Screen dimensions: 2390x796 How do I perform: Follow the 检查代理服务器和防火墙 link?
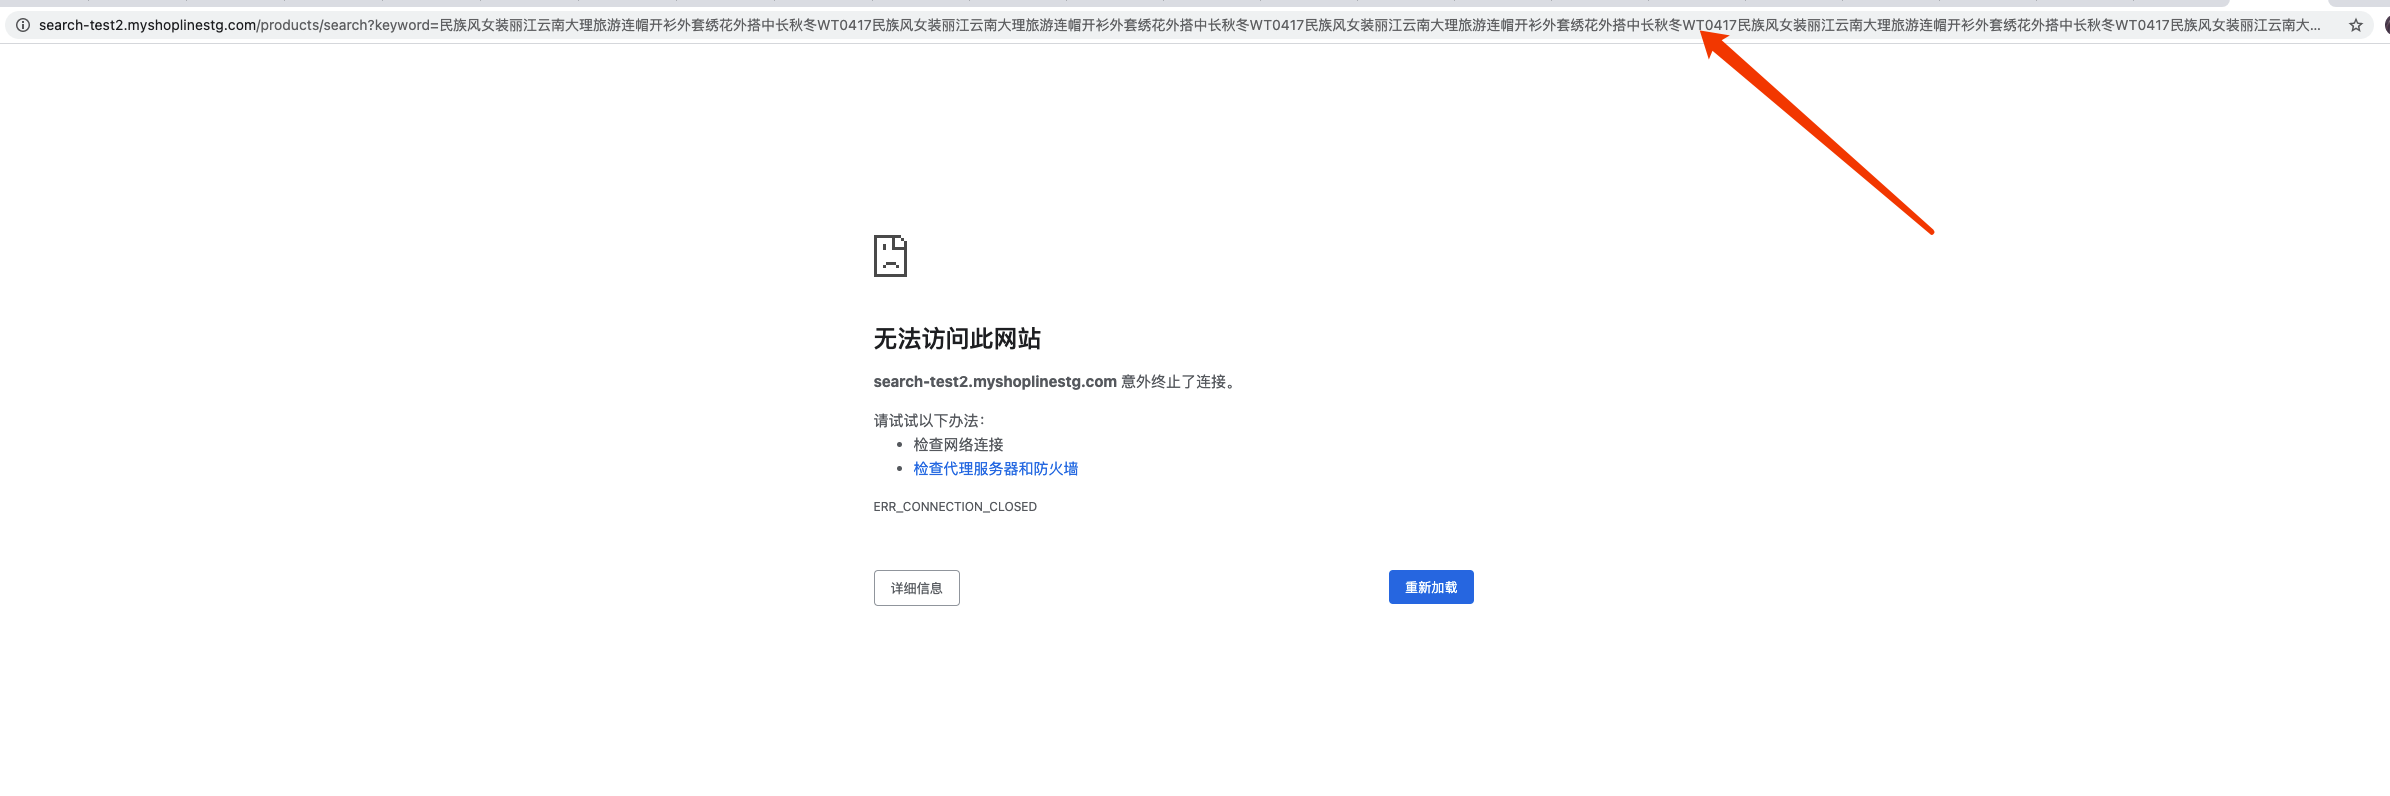click(x=995, y=469)
